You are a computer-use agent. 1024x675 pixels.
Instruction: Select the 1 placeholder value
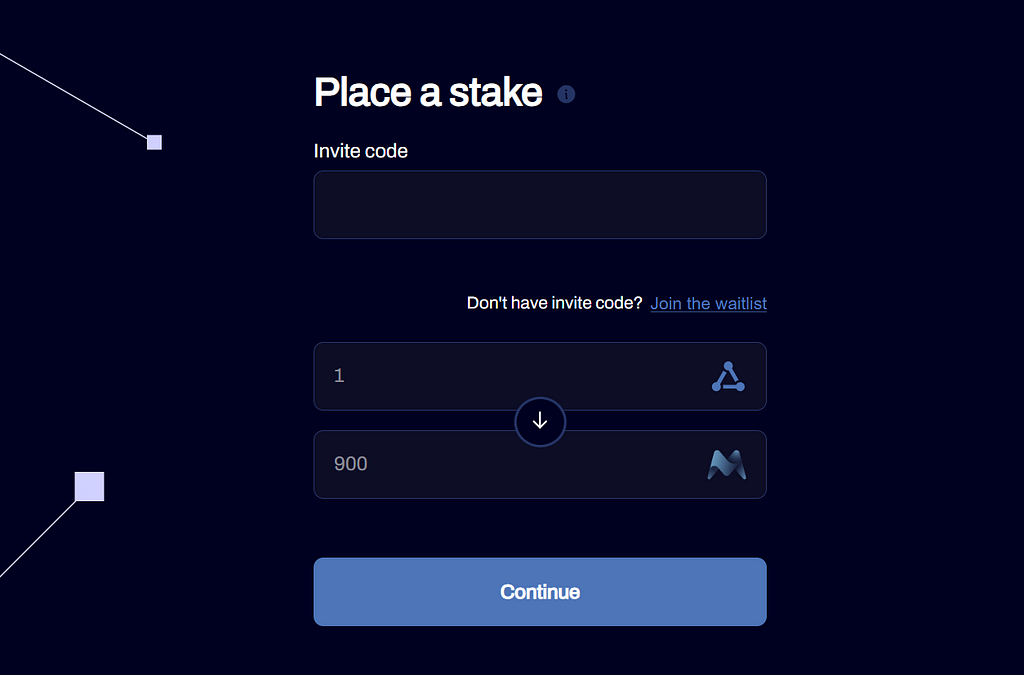tap(339, 375)
